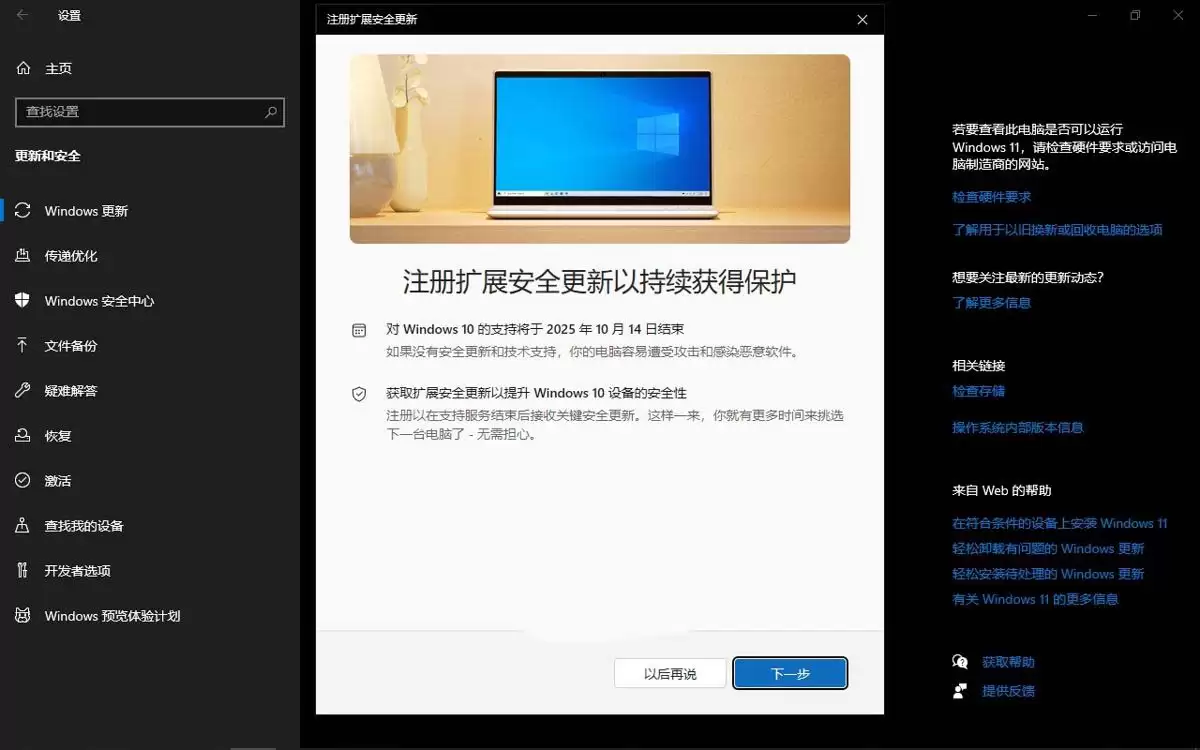Open 查找我的设备 in sidebar
1200x750 pixels.
pyautogui.click(x=150, y=526)
